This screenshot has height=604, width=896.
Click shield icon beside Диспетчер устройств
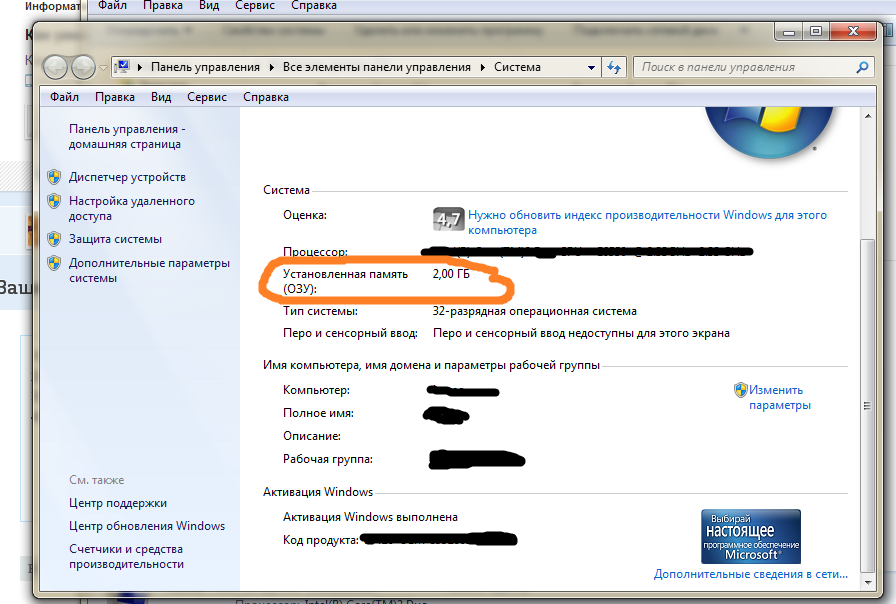tap(54, 177)
